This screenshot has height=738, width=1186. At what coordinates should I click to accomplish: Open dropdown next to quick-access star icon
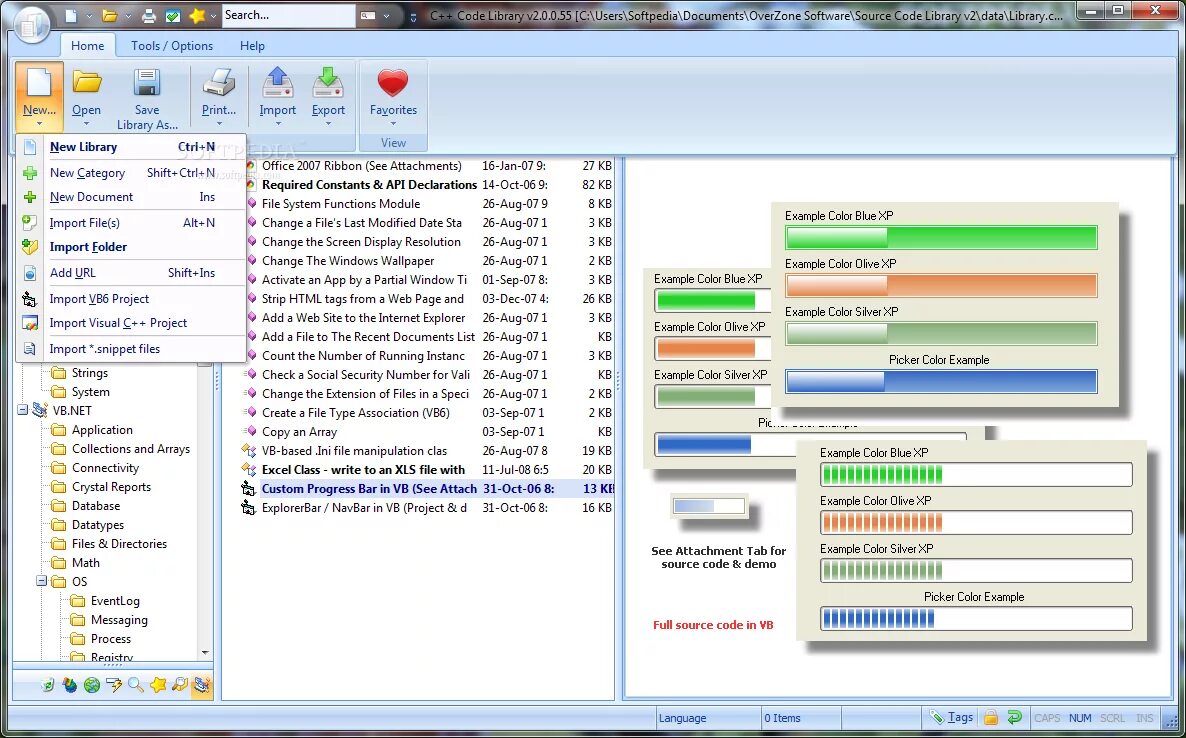(213, 16)
